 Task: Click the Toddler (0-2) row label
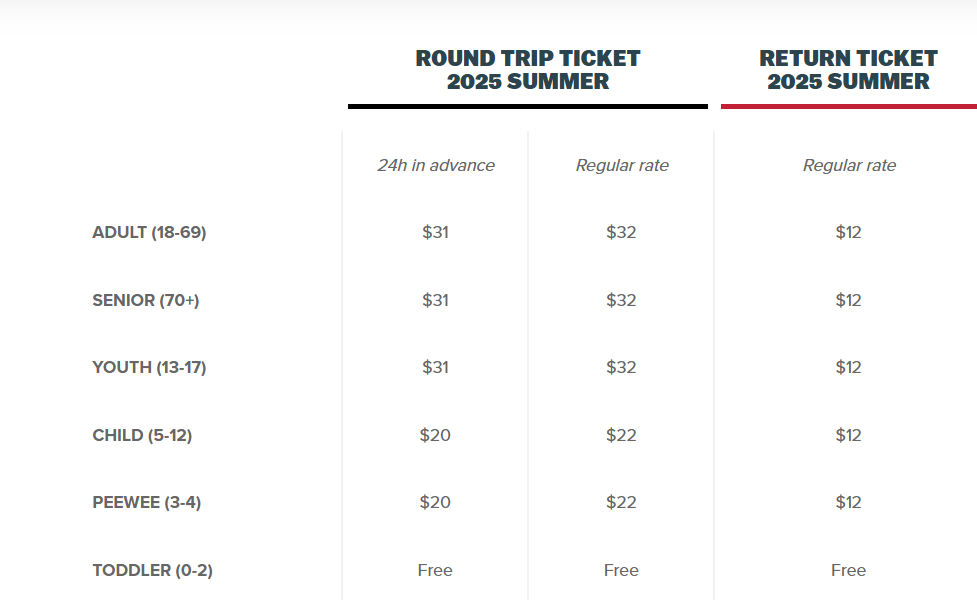(152, 570)
